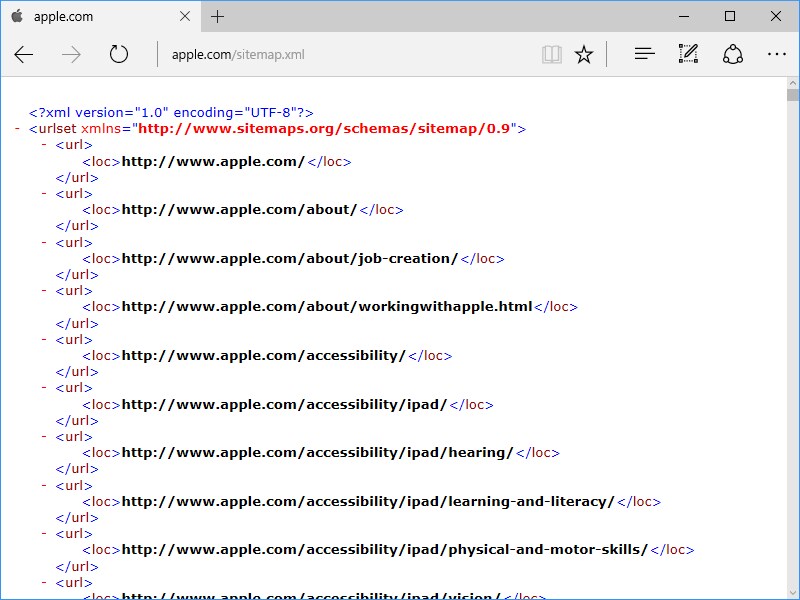Collapse url node containing workingwithapple.html
This screenshot has width=800, height=600.
pyautogui.click(x=44, y=291)
